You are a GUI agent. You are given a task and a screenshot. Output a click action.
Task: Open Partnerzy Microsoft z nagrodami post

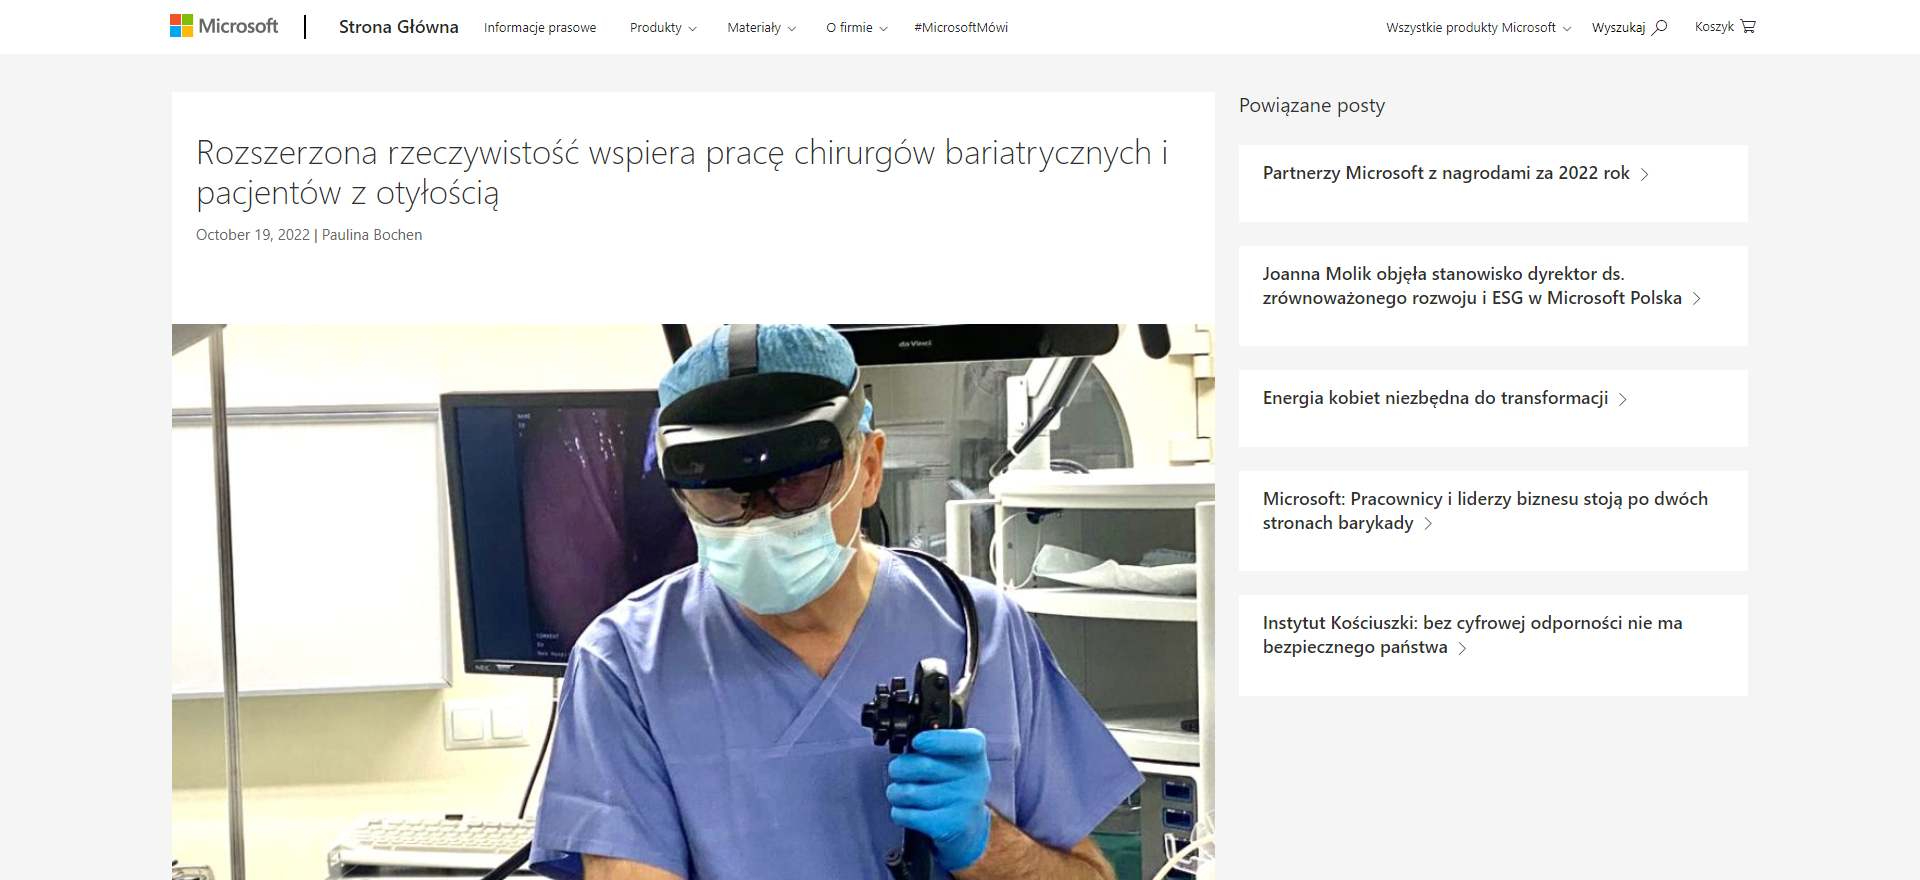(x=1446, y=173)
